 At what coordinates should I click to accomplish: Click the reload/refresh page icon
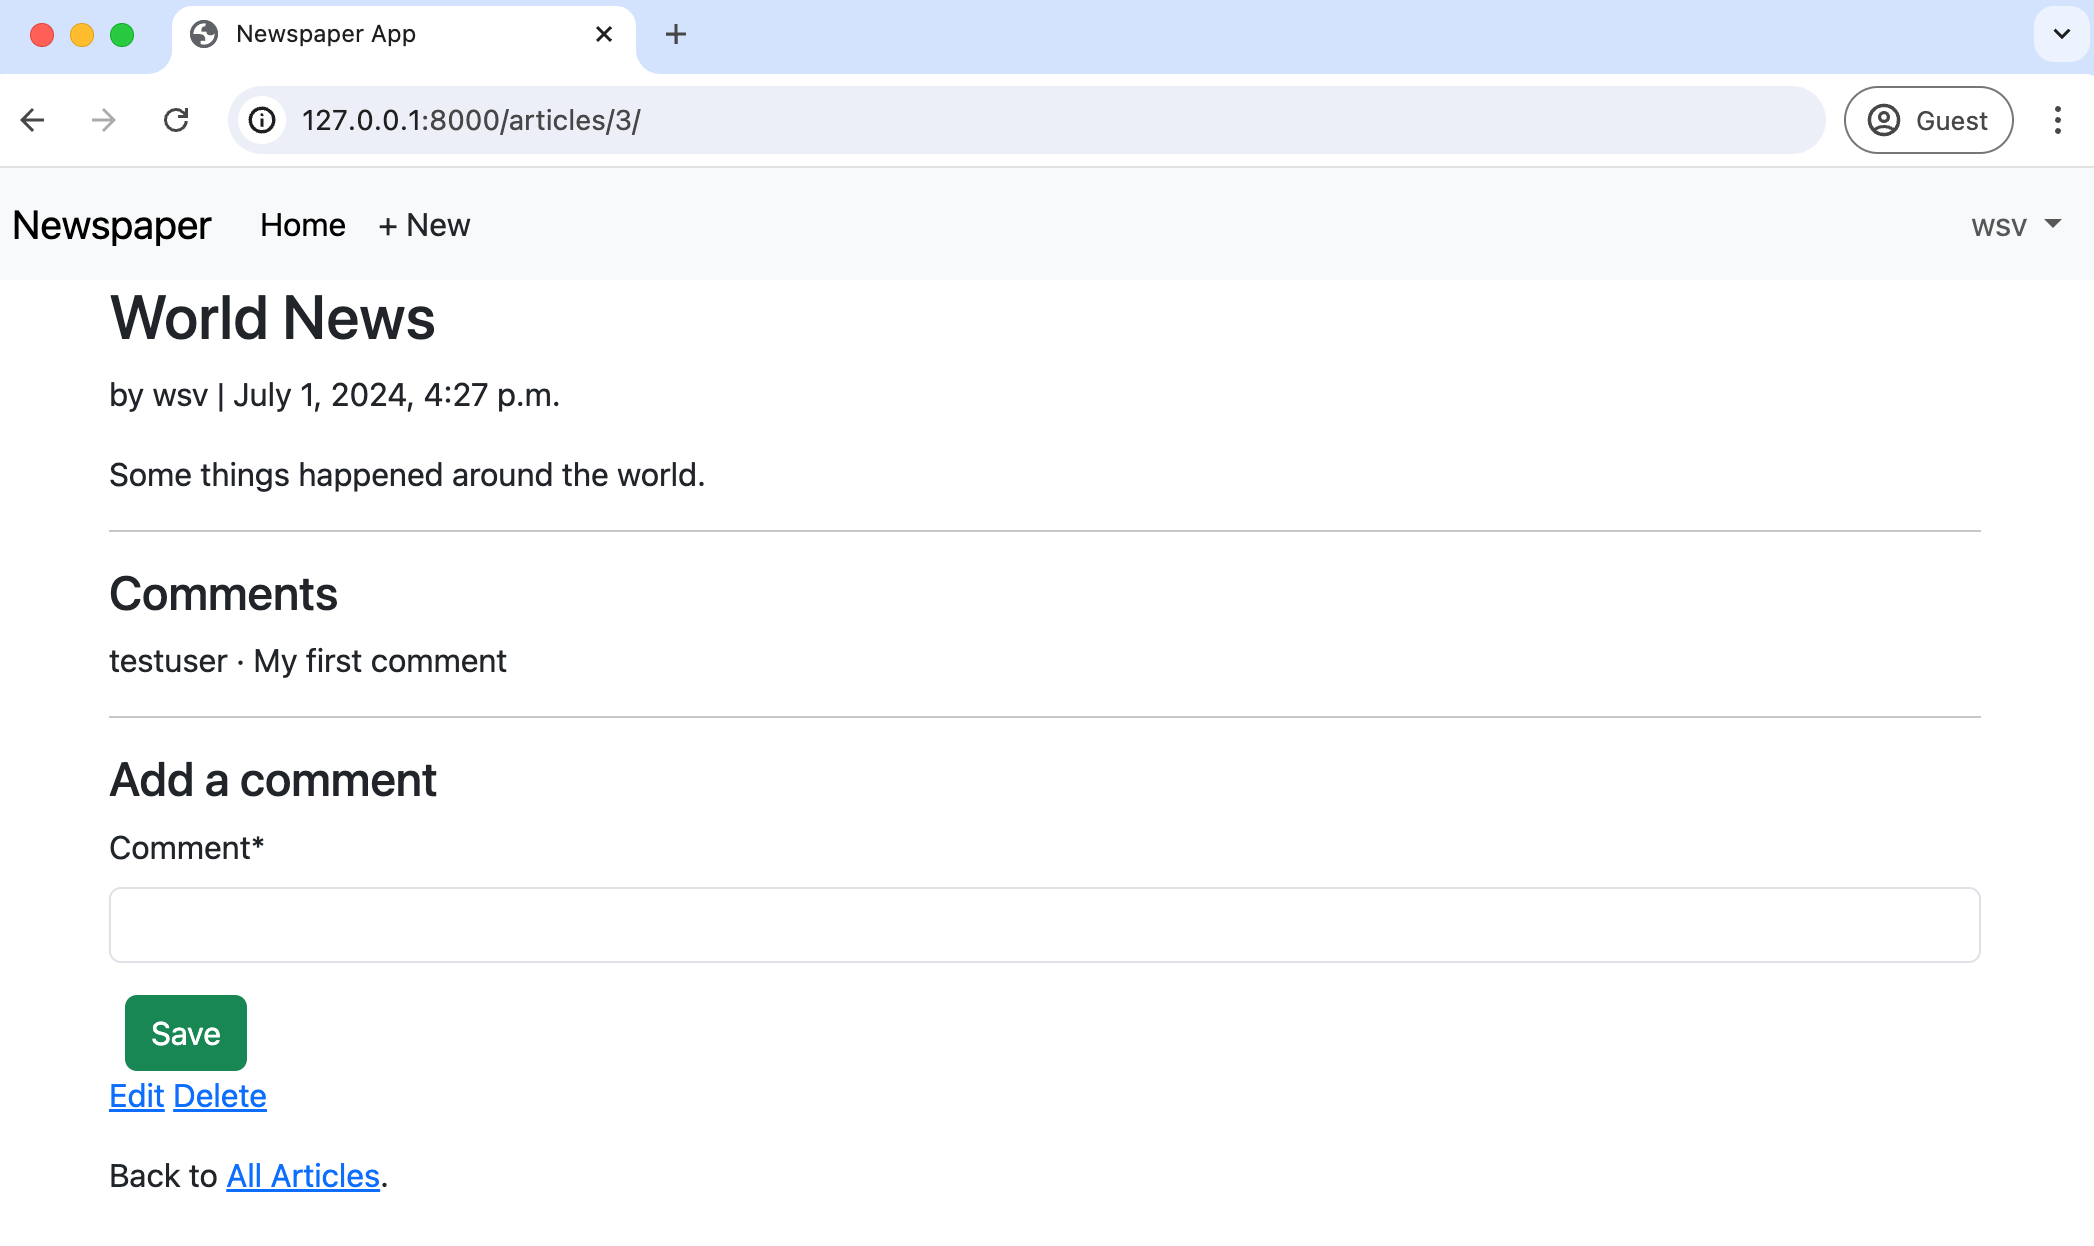coord(176,120)
